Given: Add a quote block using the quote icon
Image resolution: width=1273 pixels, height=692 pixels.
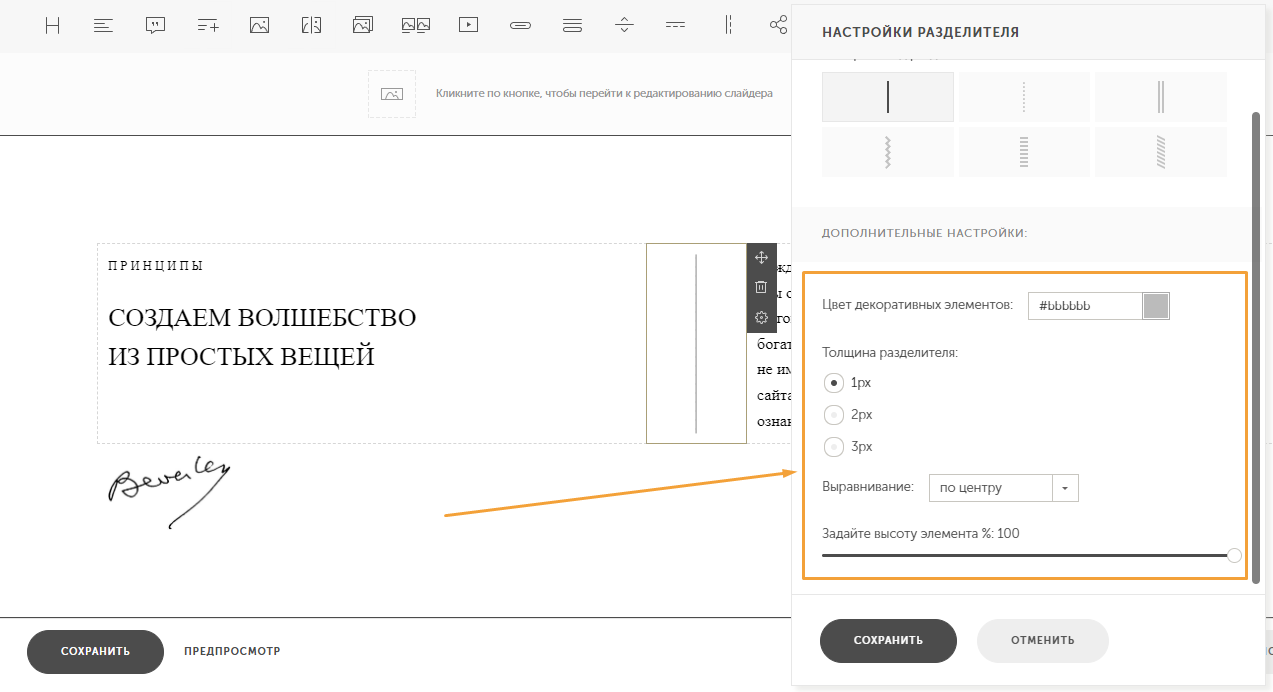Looking at the screenshot, I should pos(155,26).
